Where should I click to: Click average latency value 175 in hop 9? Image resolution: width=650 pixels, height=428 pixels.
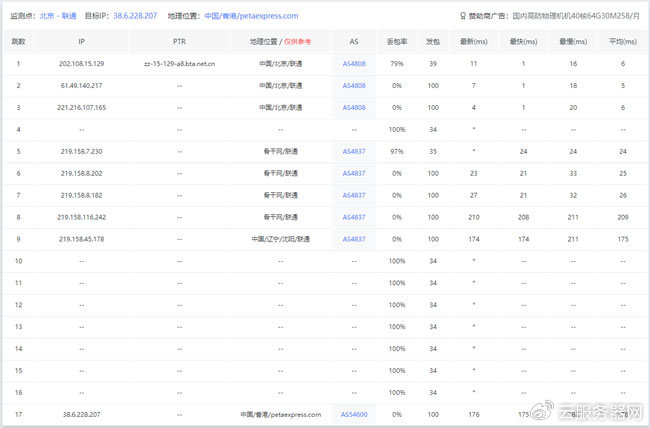(x=623, y=239)
